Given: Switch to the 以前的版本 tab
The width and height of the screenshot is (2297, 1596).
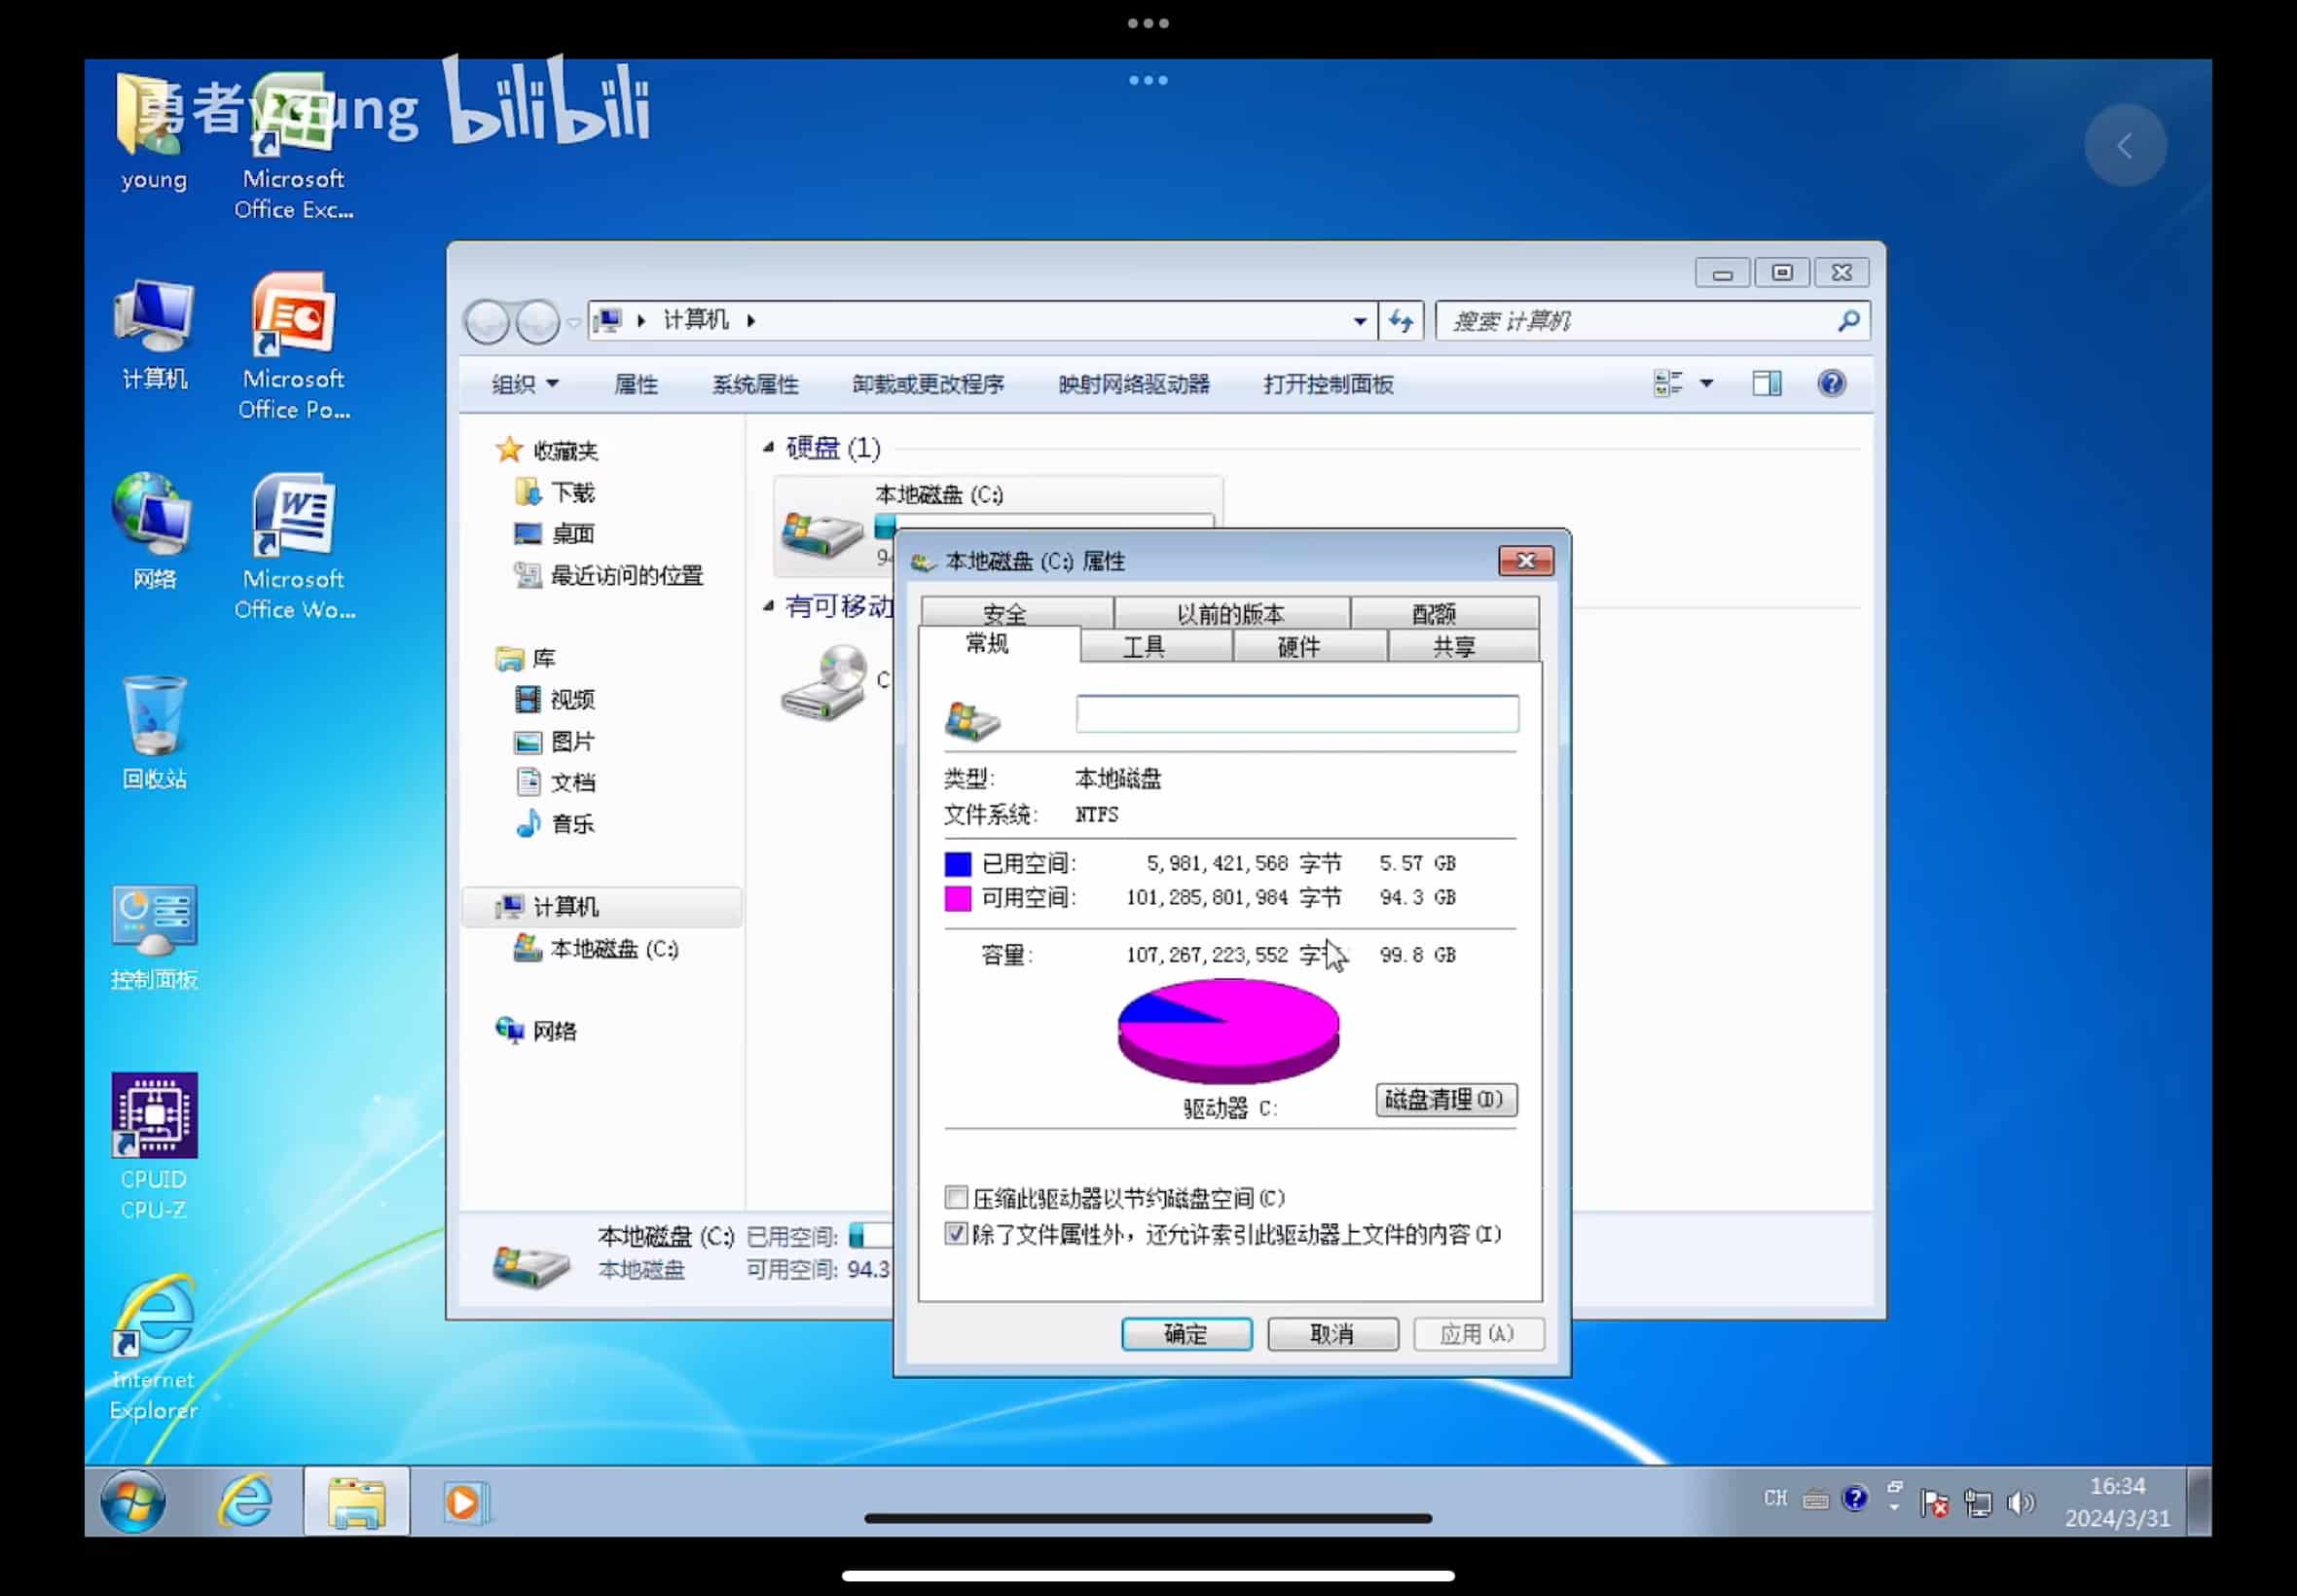Looking at the screenshot, I should click(x=1231, y=613).
